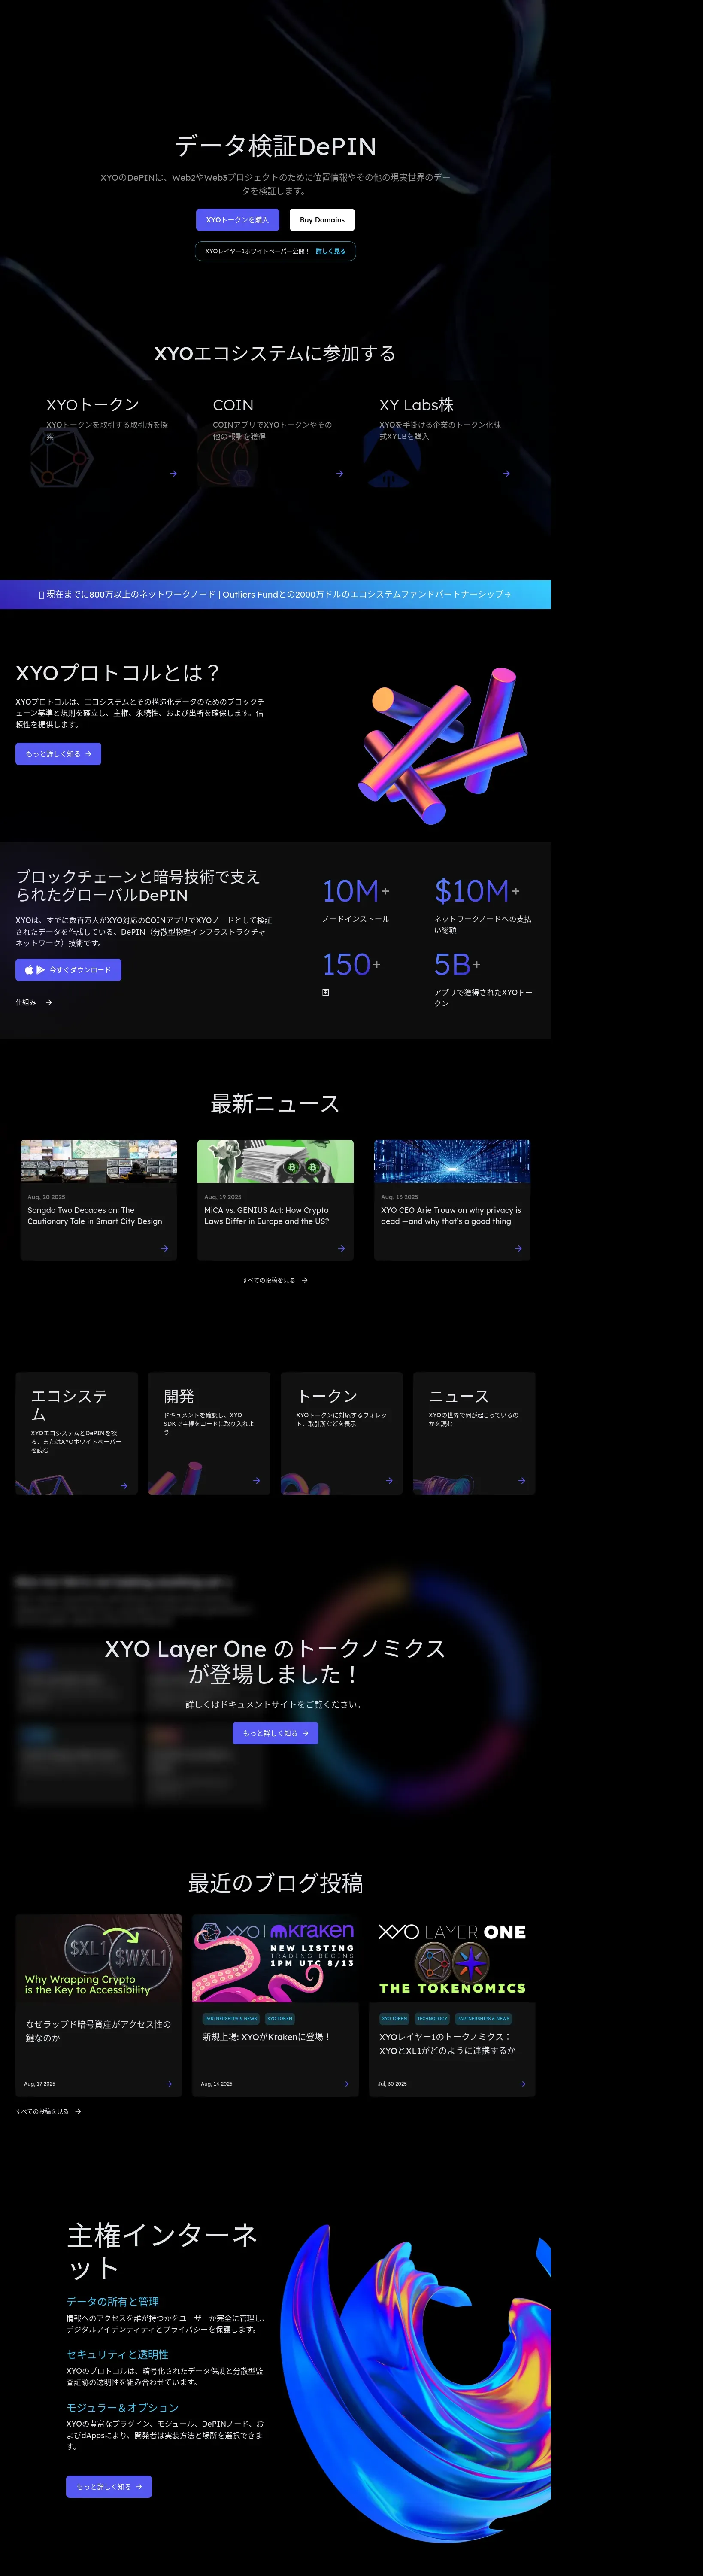Click the エコシステム card title
The height and width of the screenshot is (2576, 703).
(x=69, y=1405)
